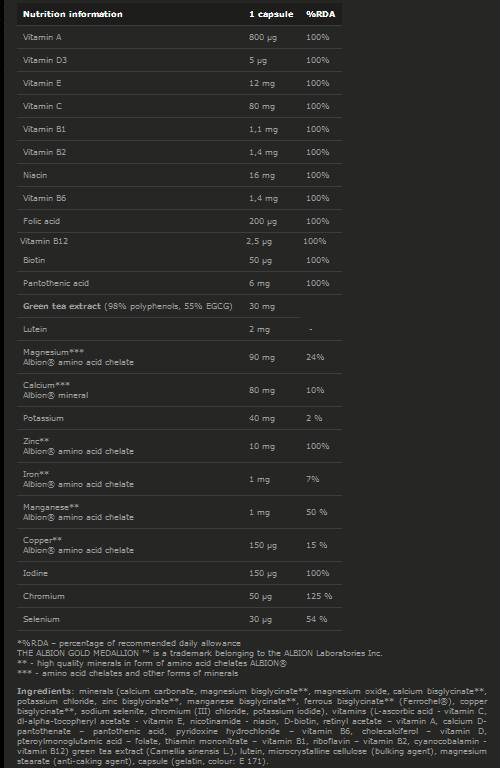This screenshot has width=500, height=768.
Task: Select the Vitamin A row label
Action: [x=42, y=37]
